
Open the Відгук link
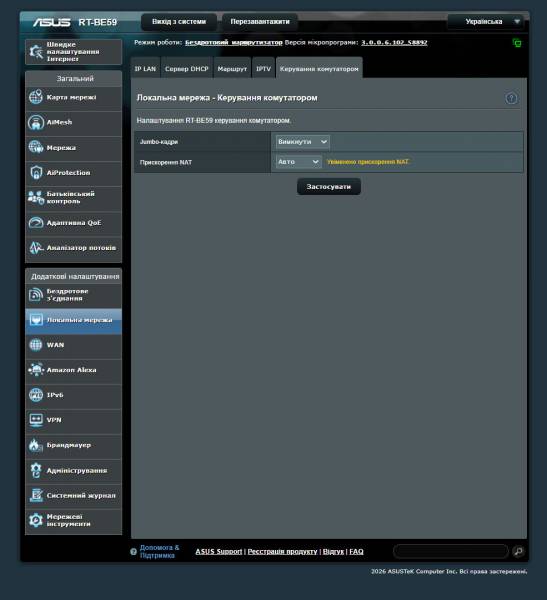click(333, 551)
